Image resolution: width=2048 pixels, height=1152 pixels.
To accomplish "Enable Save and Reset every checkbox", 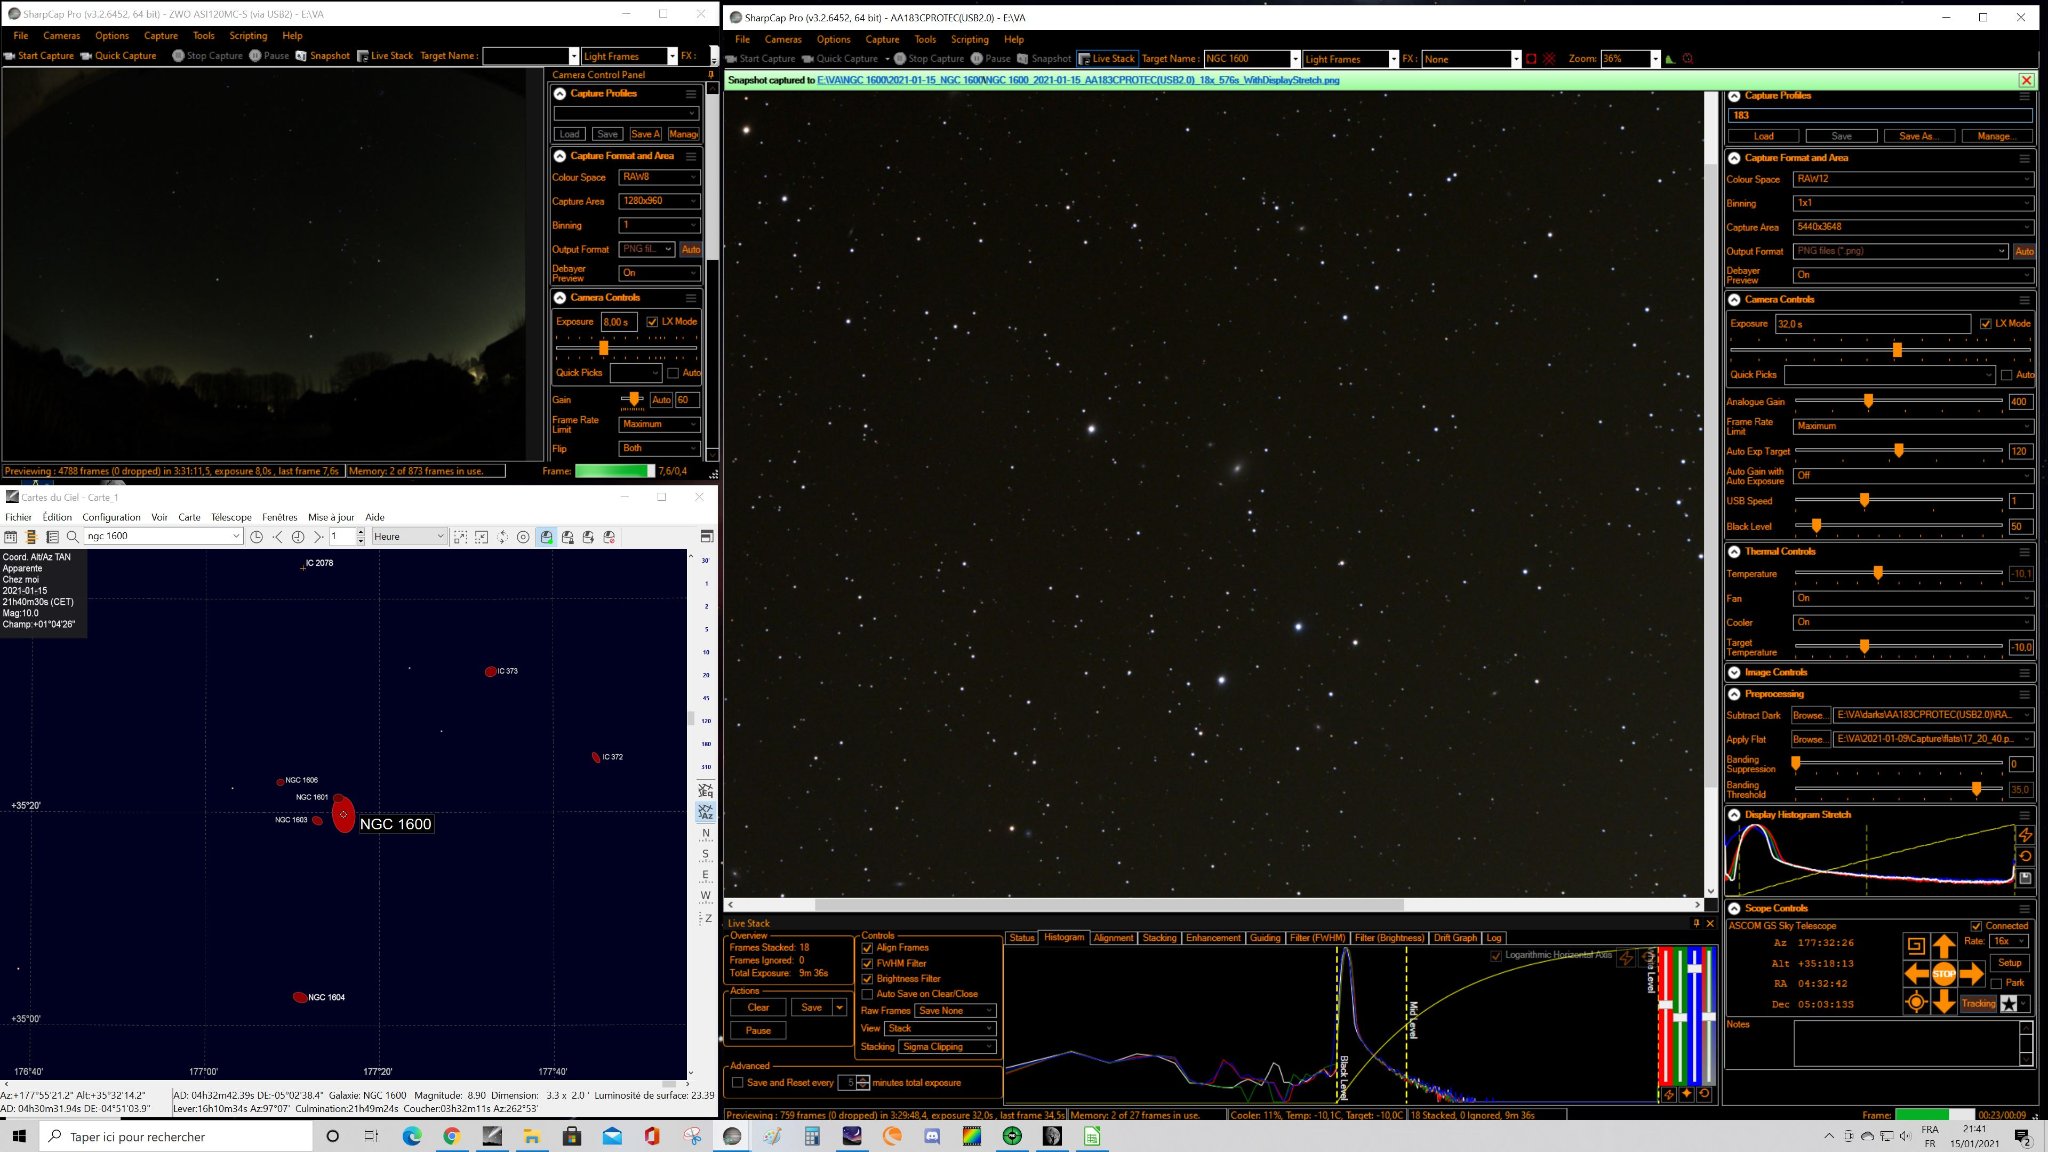I will pos(738,1083).
